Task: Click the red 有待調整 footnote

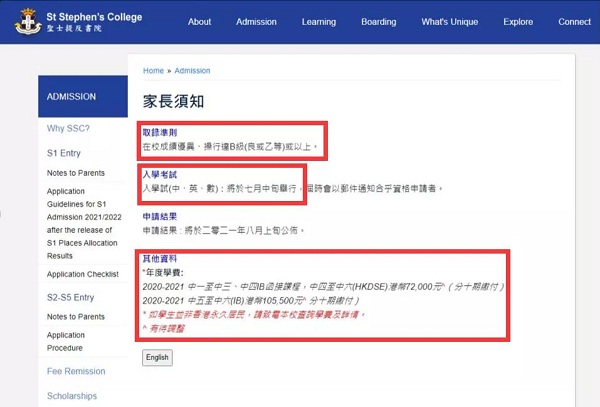Action: (x=164, y=329)
